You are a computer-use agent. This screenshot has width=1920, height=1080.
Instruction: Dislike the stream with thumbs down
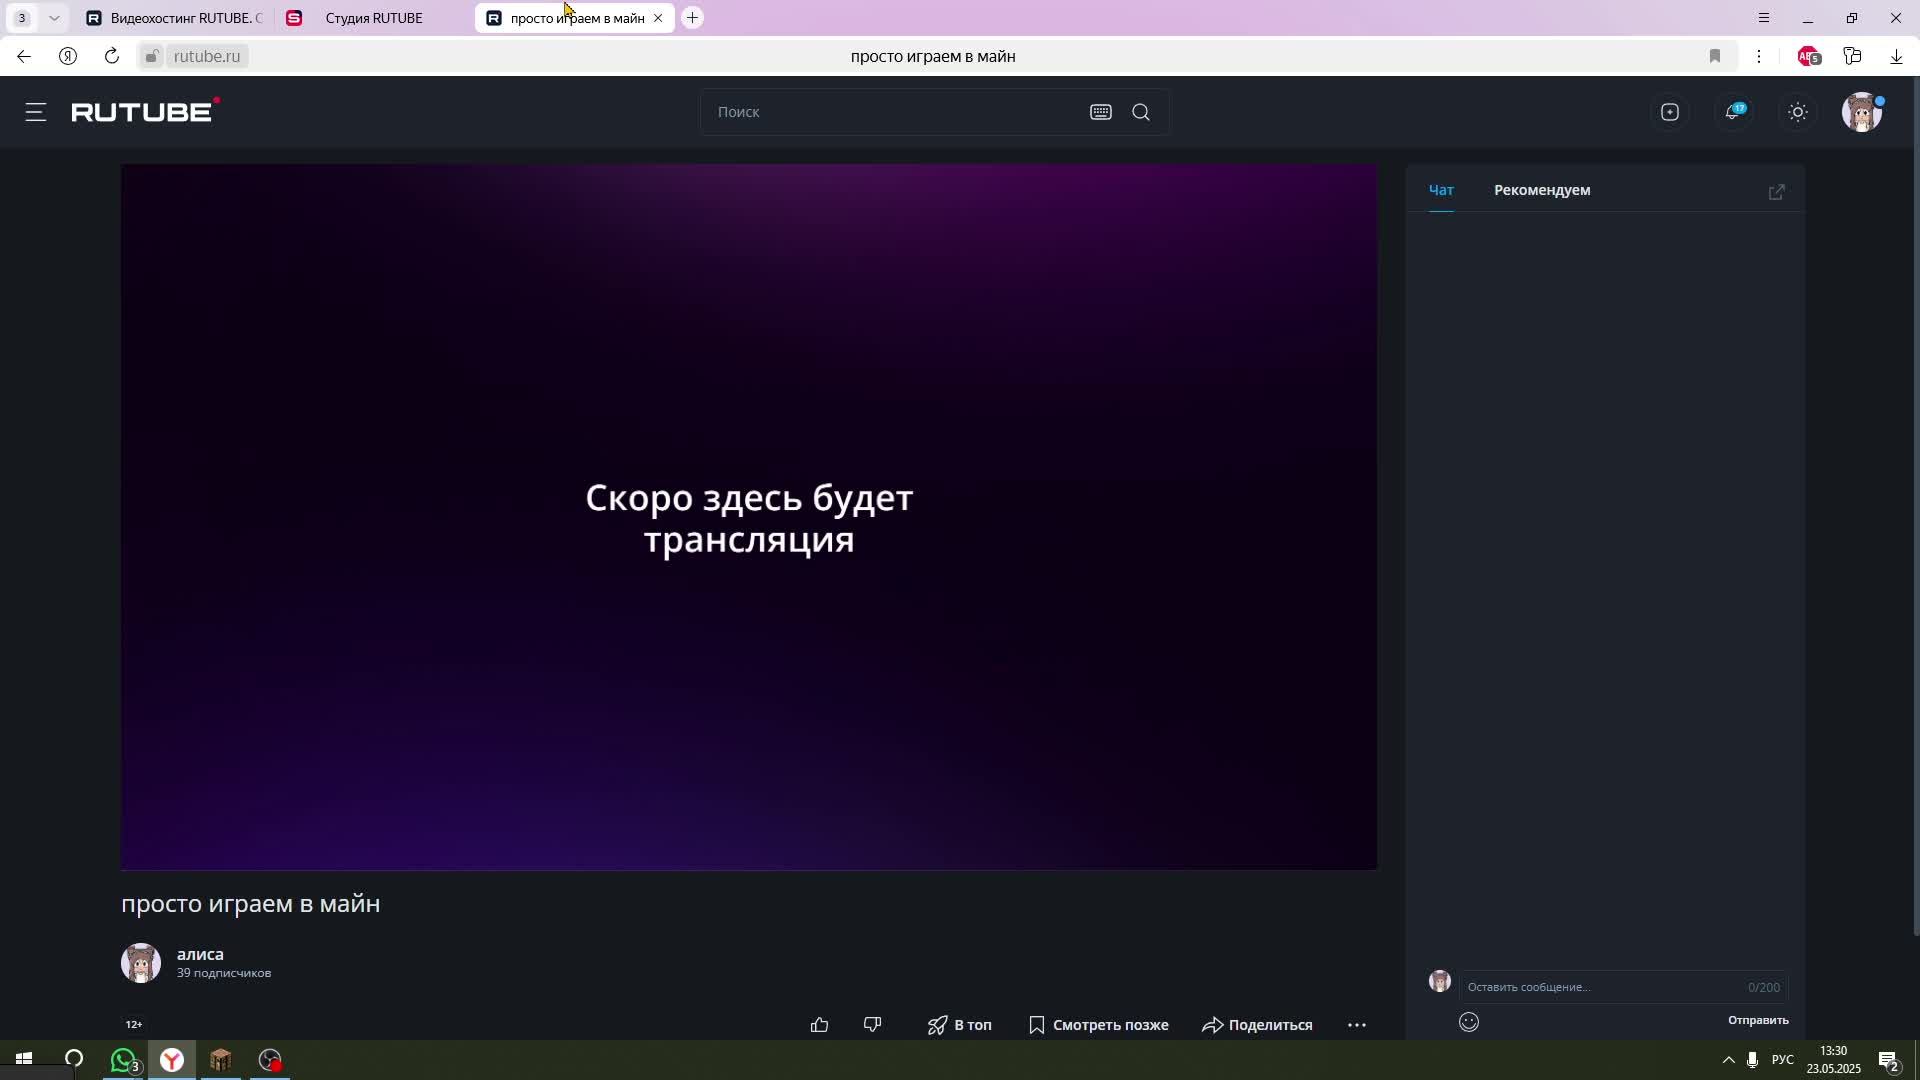click(872, 1024)
